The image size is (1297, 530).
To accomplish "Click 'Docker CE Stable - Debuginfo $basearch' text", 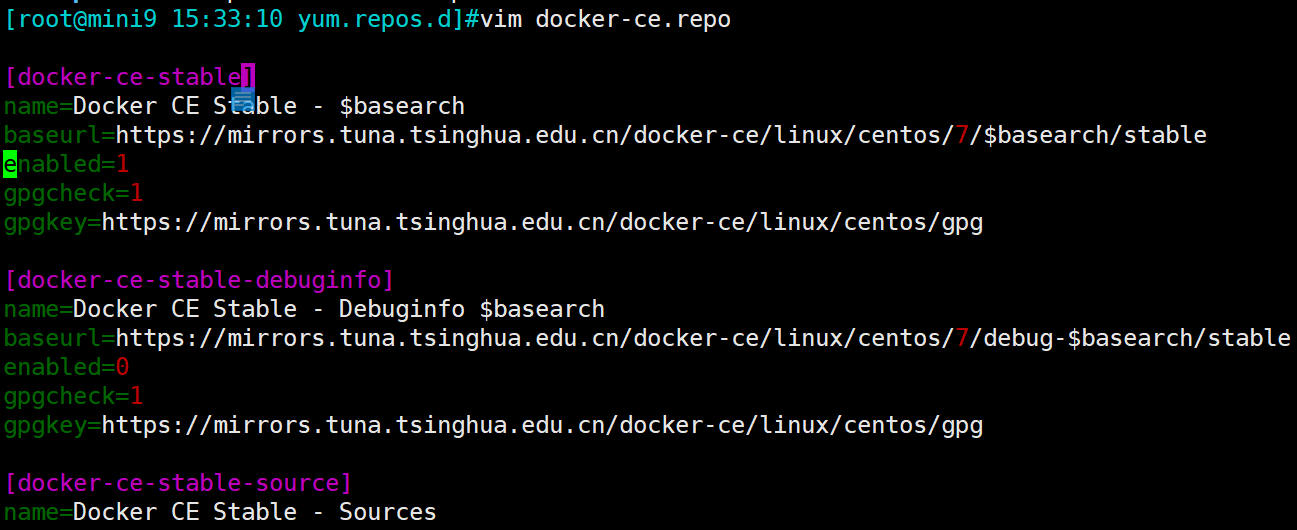I will click(x=339, y=309).
